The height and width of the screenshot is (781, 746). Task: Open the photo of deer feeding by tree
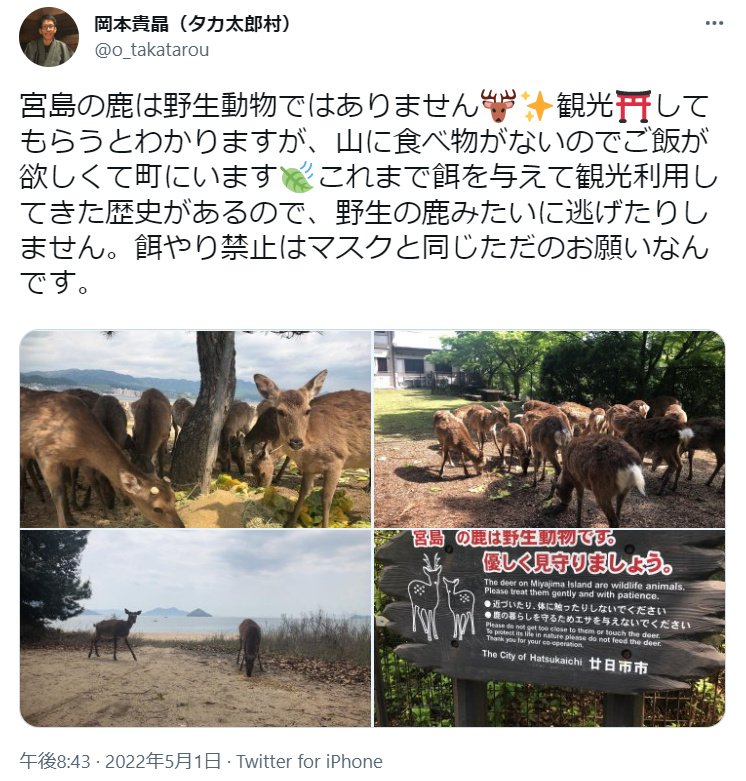coord(196,429)
